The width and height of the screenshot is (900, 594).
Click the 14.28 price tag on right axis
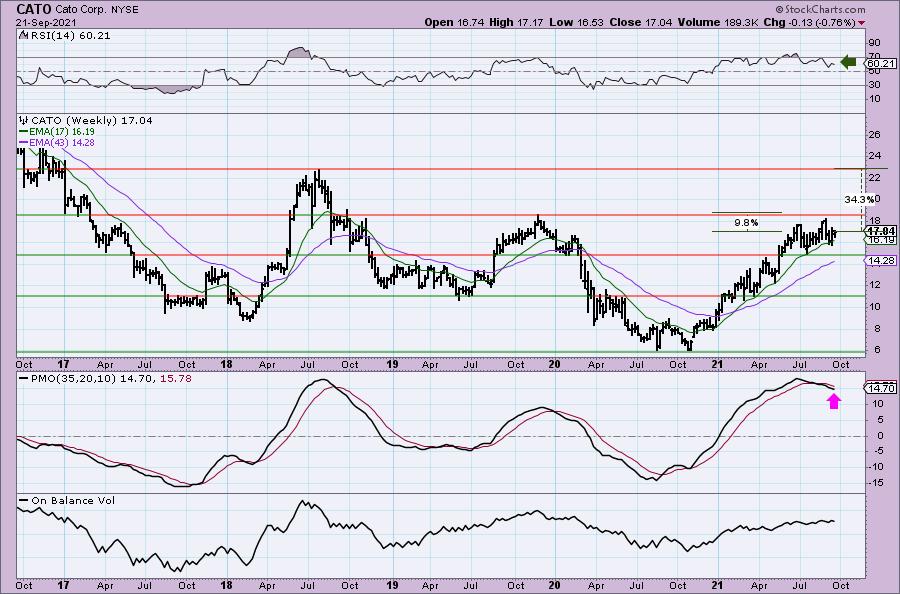[x=880, y=261]
